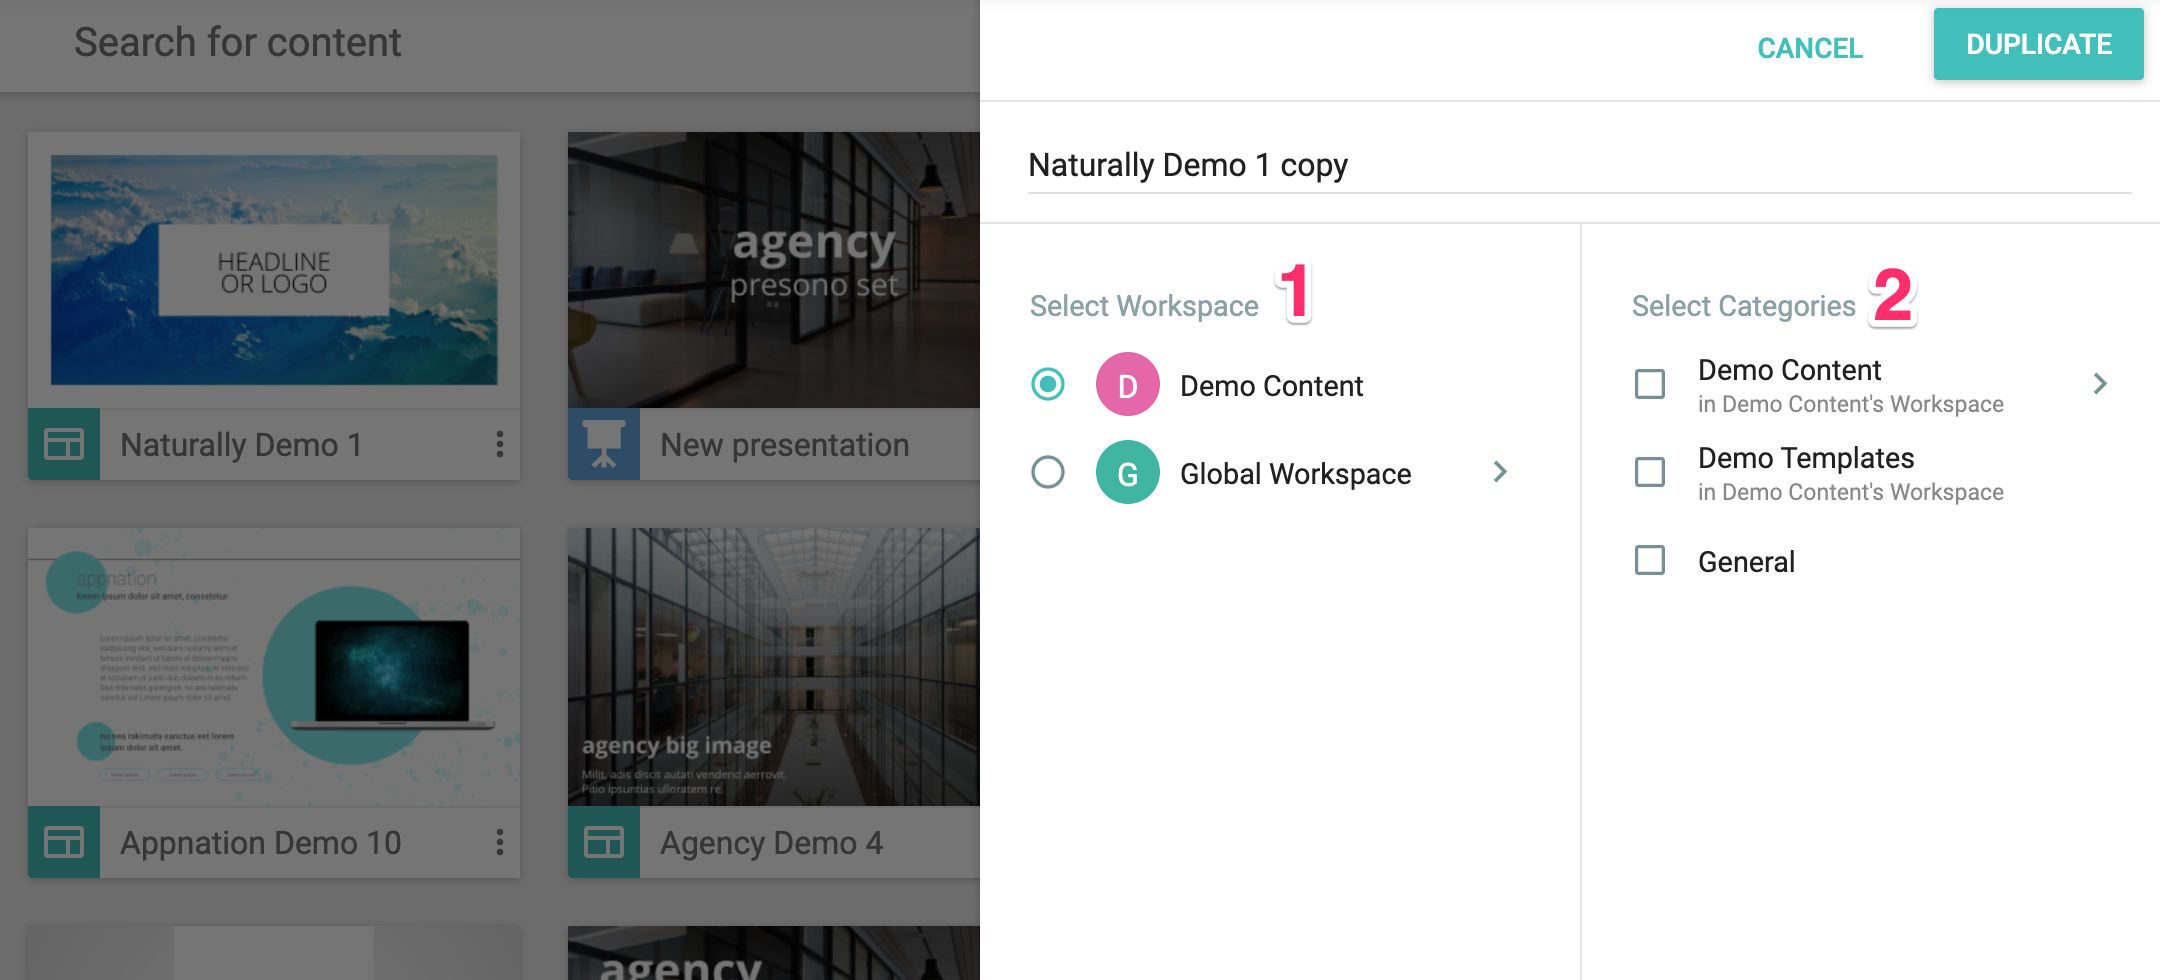This screenshot has height=980, width=2160.
Task: Open the Naturally Demo 1 more-options menu
Action: click(x=499, y=444)
